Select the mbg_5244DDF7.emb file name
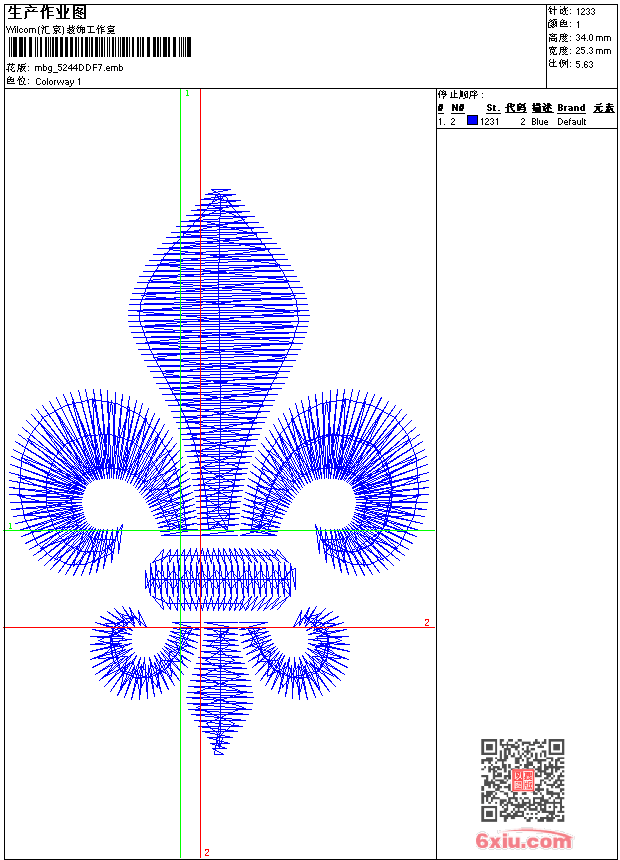Viewport: 620px width, 860px height. pyautogui.click(x=79, y=68)
